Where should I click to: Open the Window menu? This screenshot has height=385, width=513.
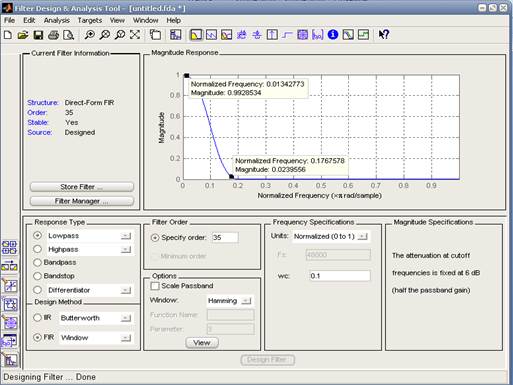pos(146,20)
